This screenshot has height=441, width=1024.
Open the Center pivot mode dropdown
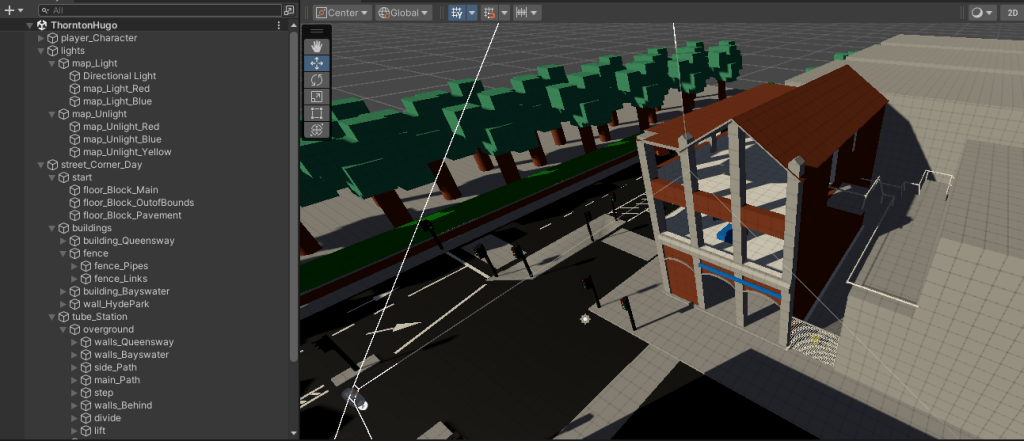pyautogui.click(x=341, y=13)
